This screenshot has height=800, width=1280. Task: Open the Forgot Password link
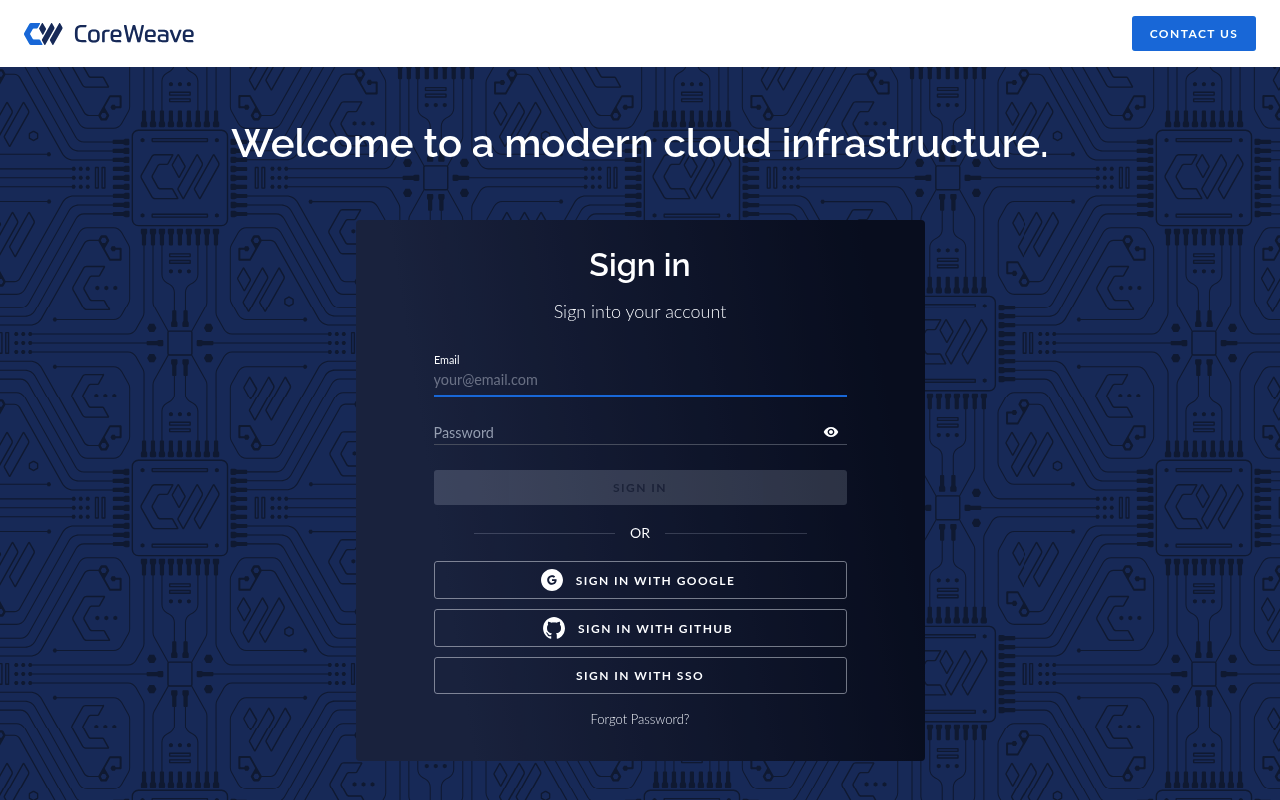[640, 719]
